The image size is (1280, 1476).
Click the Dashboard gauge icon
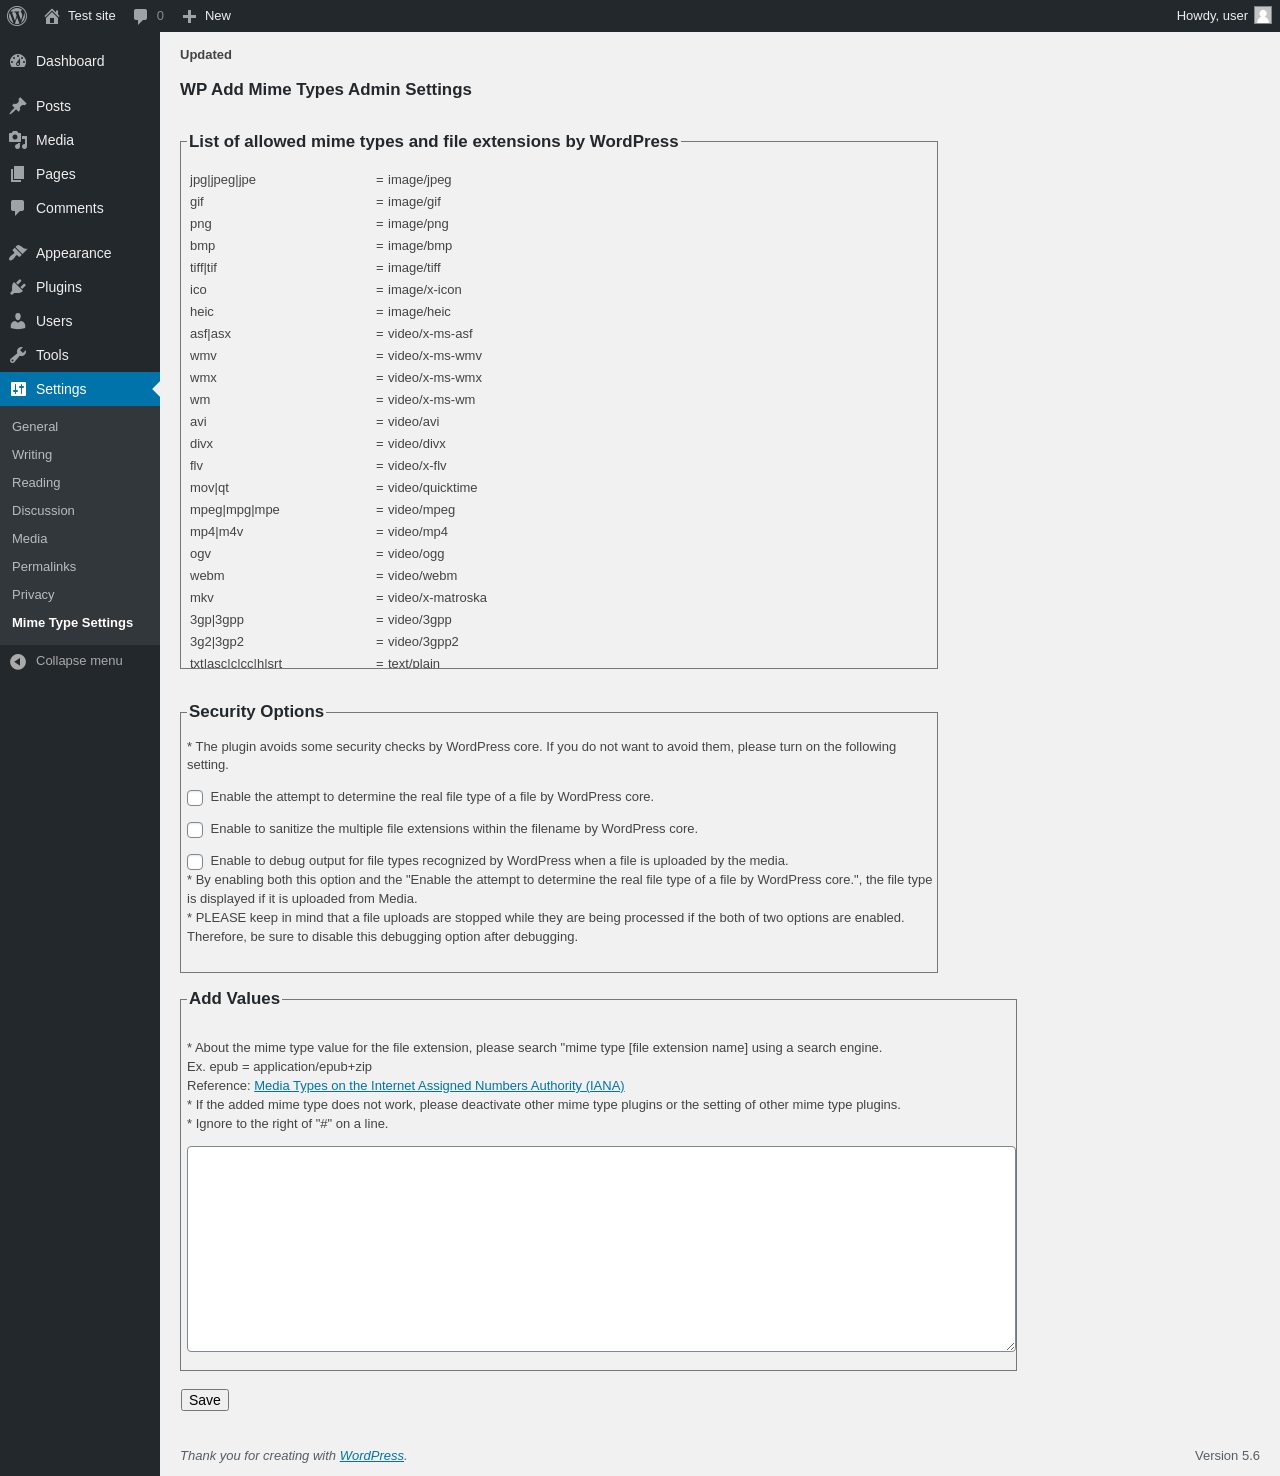18,61
